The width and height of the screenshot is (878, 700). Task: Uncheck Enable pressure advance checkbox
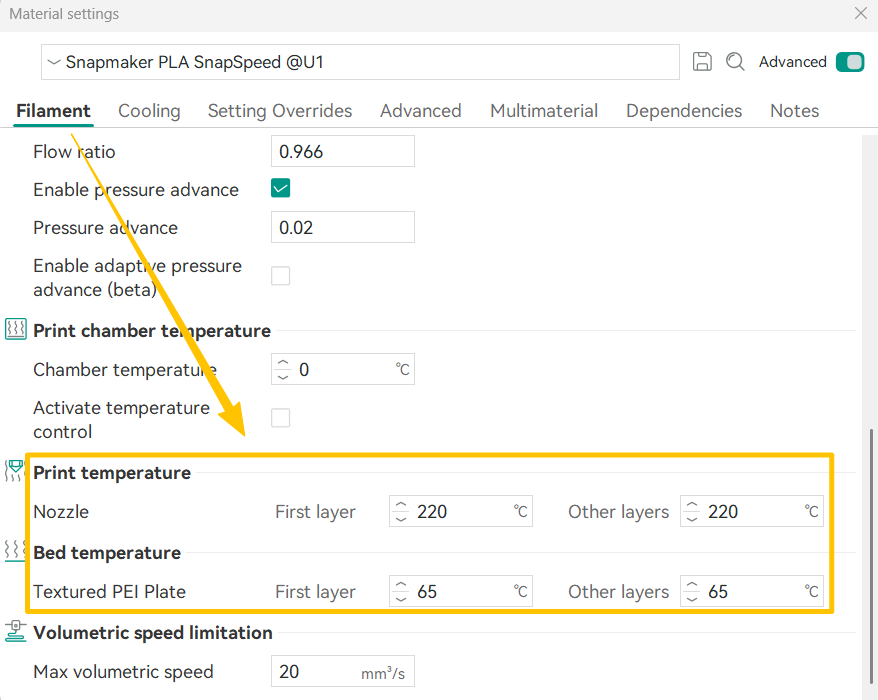click(x=281, y=189)
